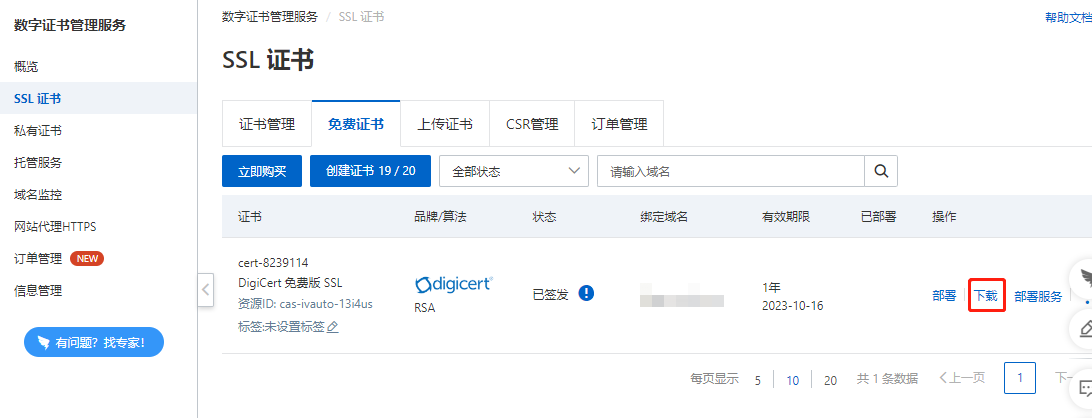
Task: Click the 立即购买 button
Action: [262, 171]
